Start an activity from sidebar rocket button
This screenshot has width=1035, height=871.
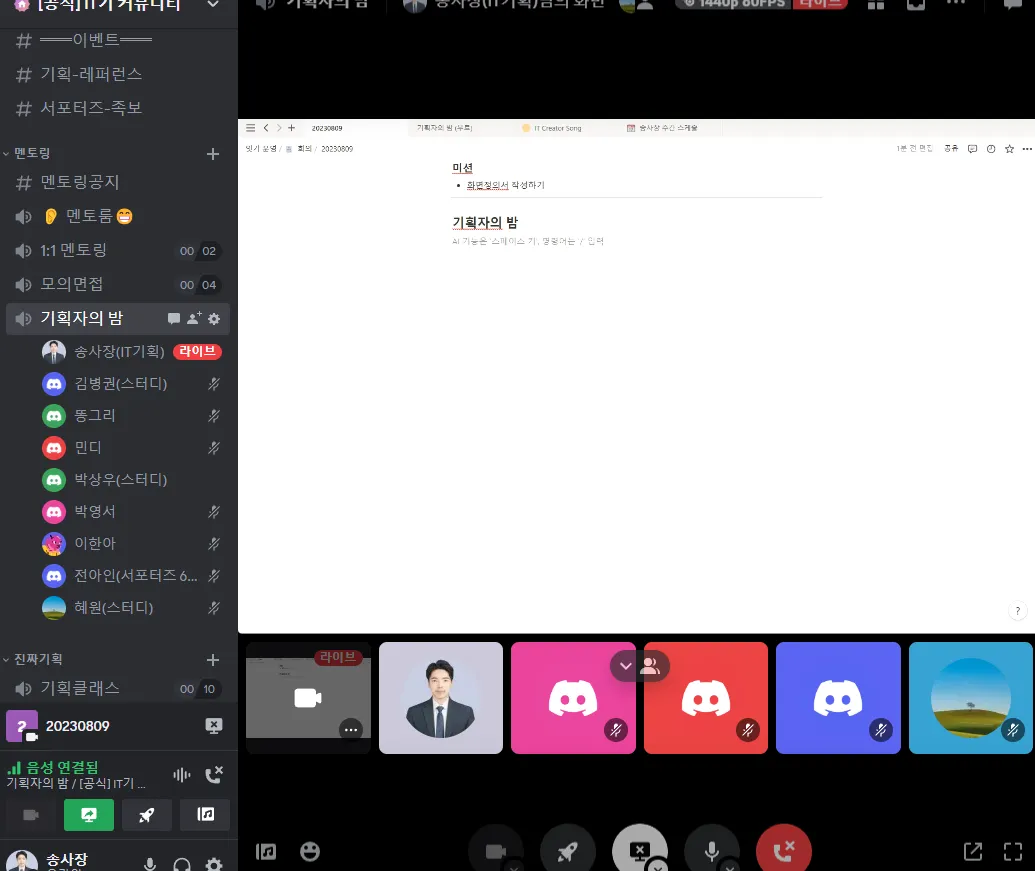click(x=147, y=815)
